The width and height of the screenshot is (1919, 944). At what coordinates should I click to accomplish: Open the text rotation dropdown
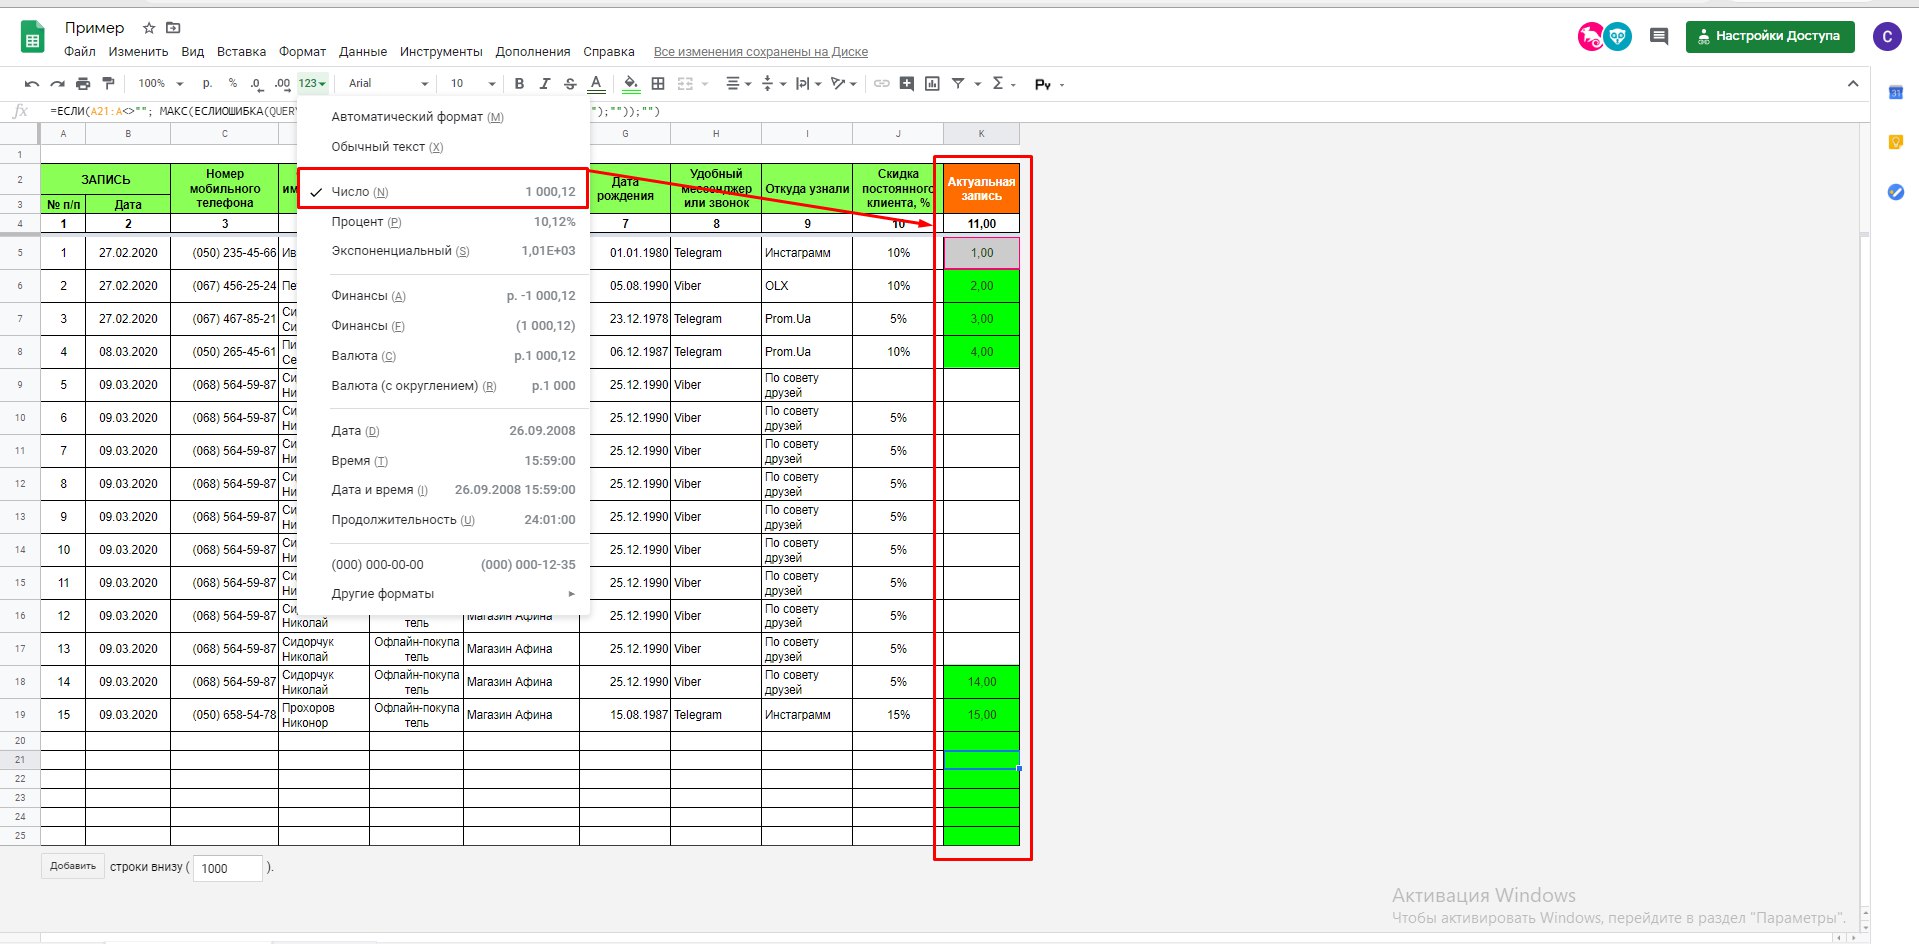point(844,84)
